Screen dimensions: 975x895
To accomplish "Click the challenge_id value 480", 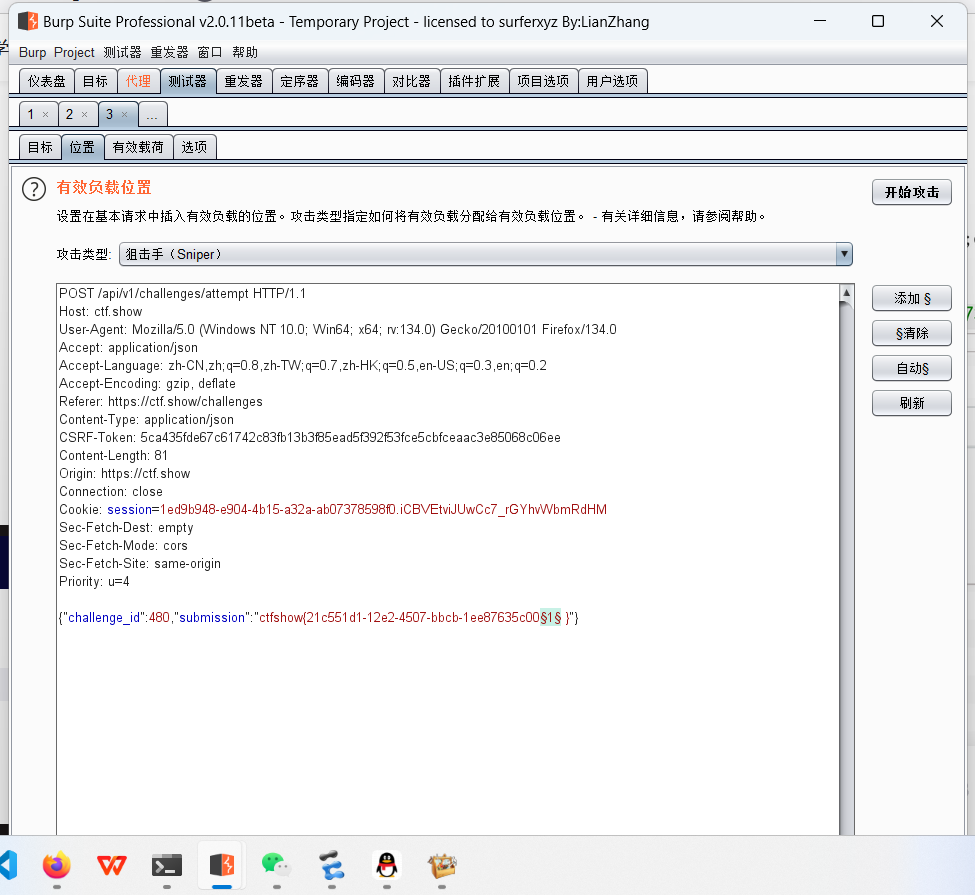I will pos(159,618).
